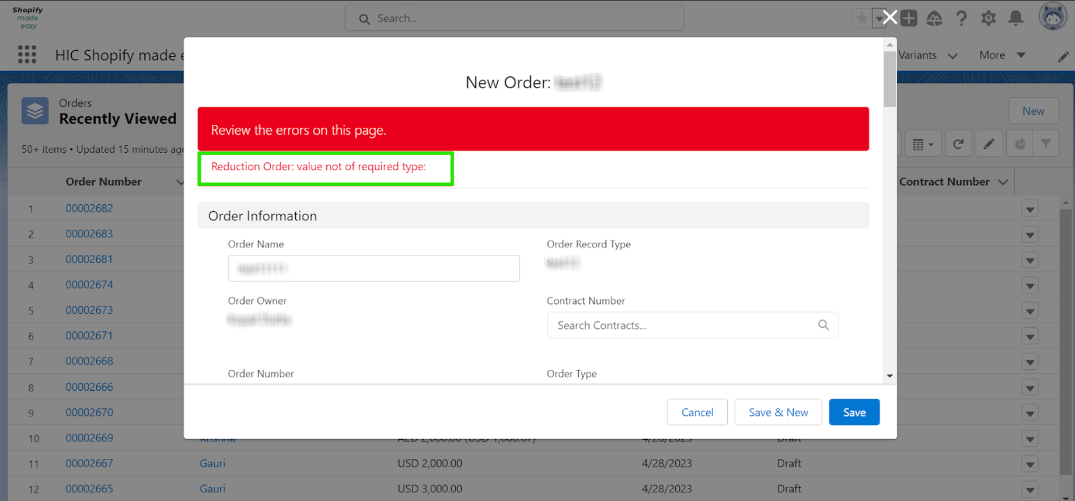Image resolution: width=1075 pixels, height=501 pixels.
Task: Open row actions for order 00002667
Action: pos(1030,464)
